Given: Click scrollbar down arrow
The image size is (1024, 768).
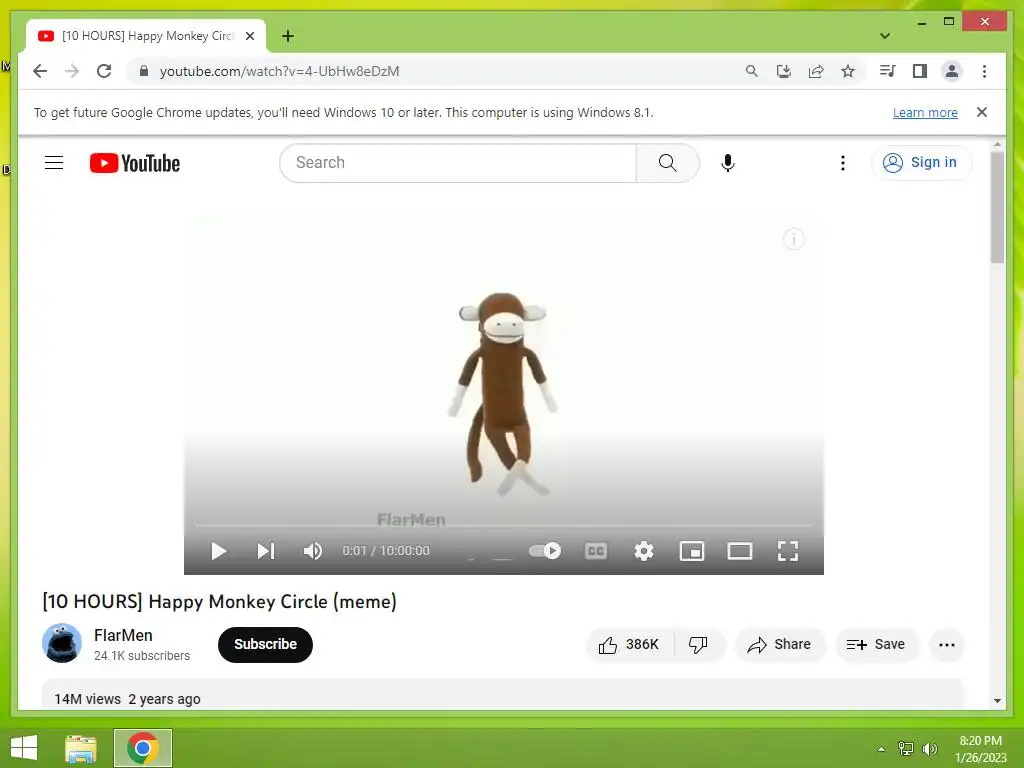Looking at the screenshot, I should point(997,701).
